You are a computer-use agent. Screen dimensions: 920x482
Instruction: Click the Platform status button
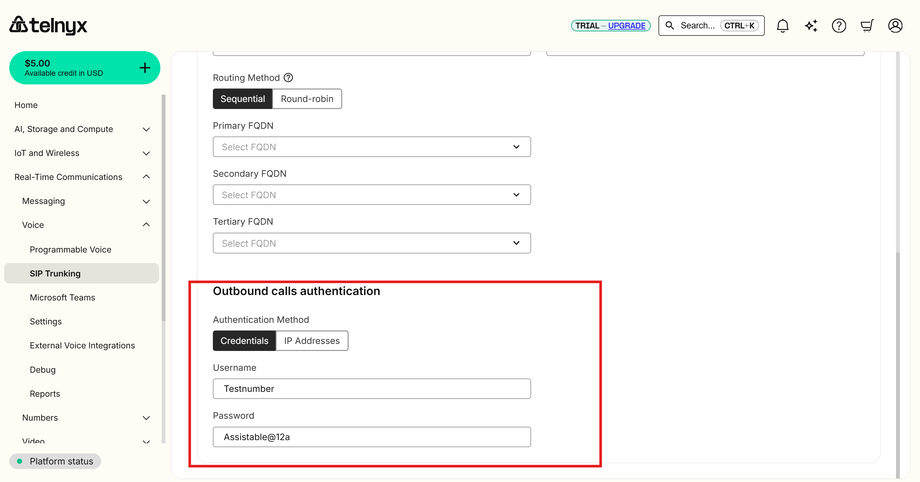55,461
